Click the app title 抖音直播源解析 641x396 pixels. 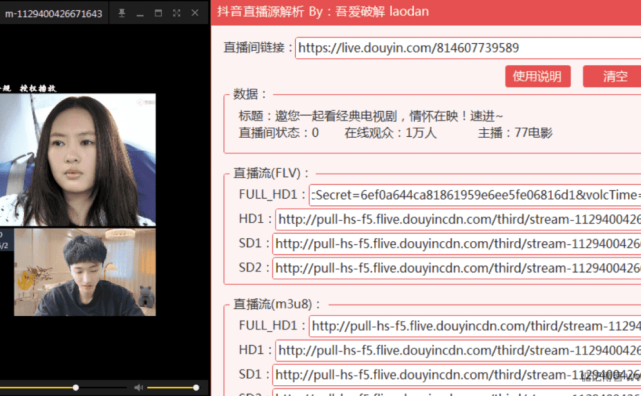[x=260, y=11]
